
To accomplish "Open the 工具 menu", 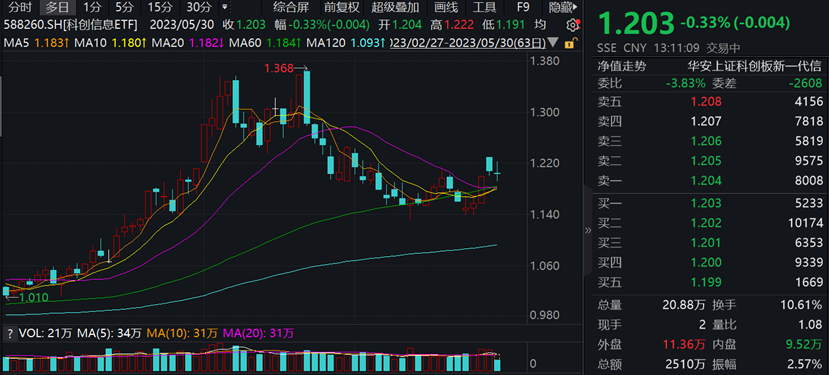I will point(484,7).
